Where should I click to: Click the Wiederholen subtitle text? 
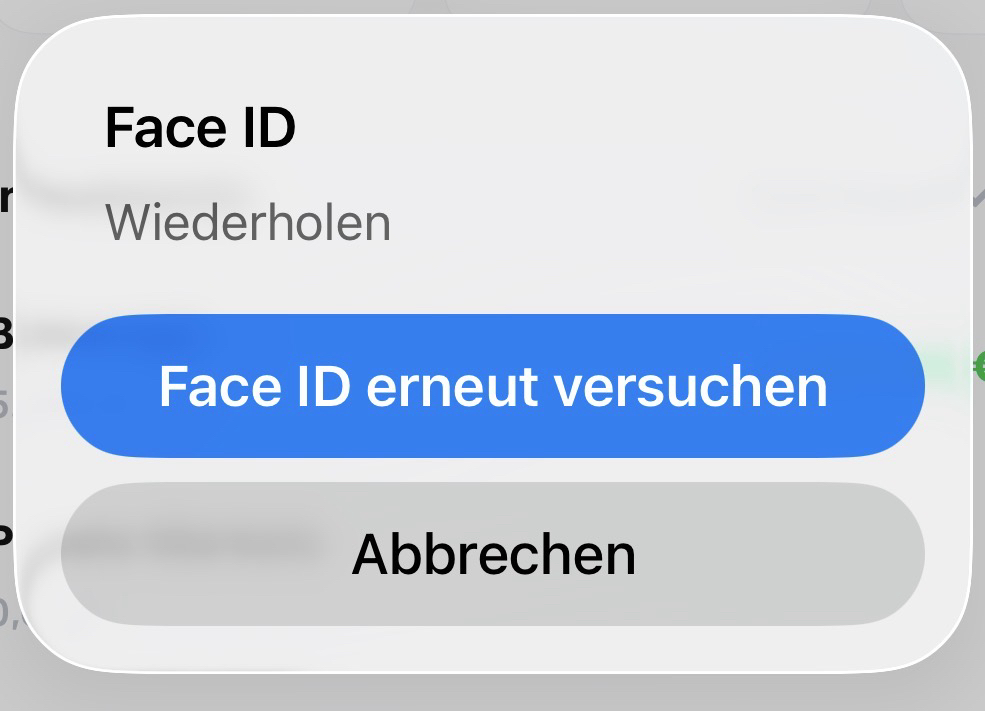tap(248, 222)
